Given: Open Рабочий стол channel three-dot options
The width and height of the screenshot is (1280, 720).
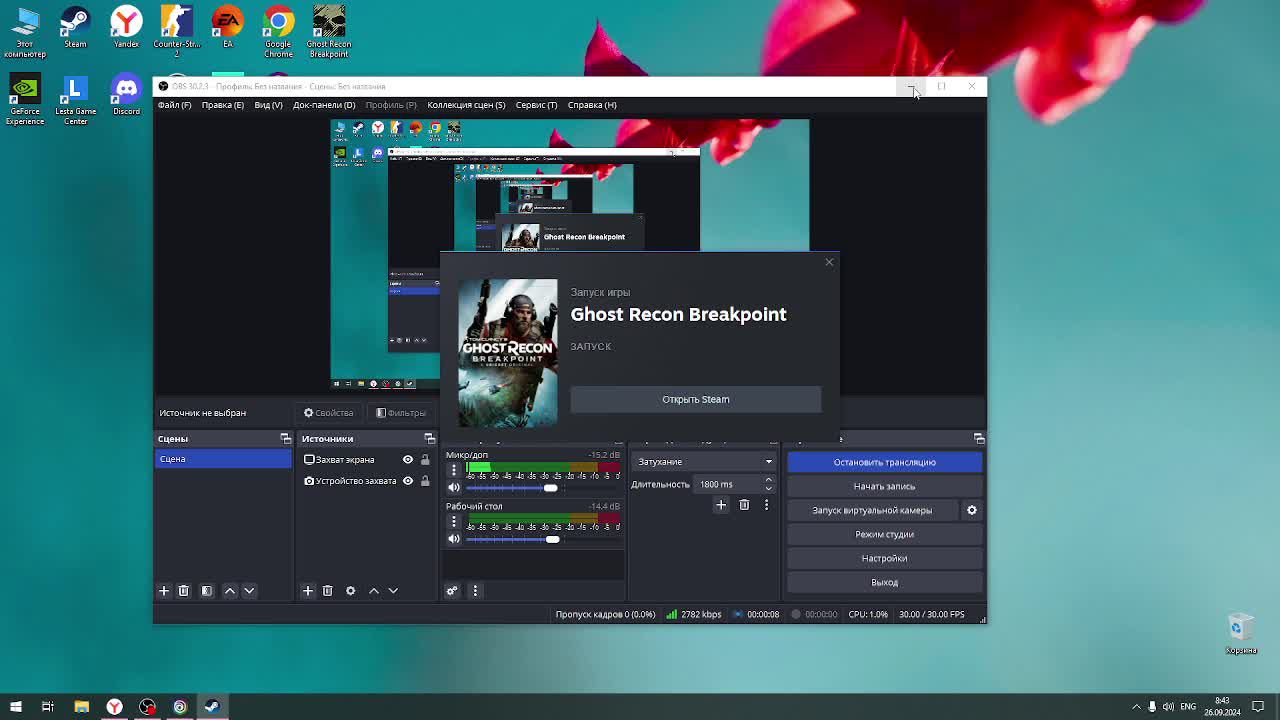Looking at the screenshot, I should click(454, 521).
